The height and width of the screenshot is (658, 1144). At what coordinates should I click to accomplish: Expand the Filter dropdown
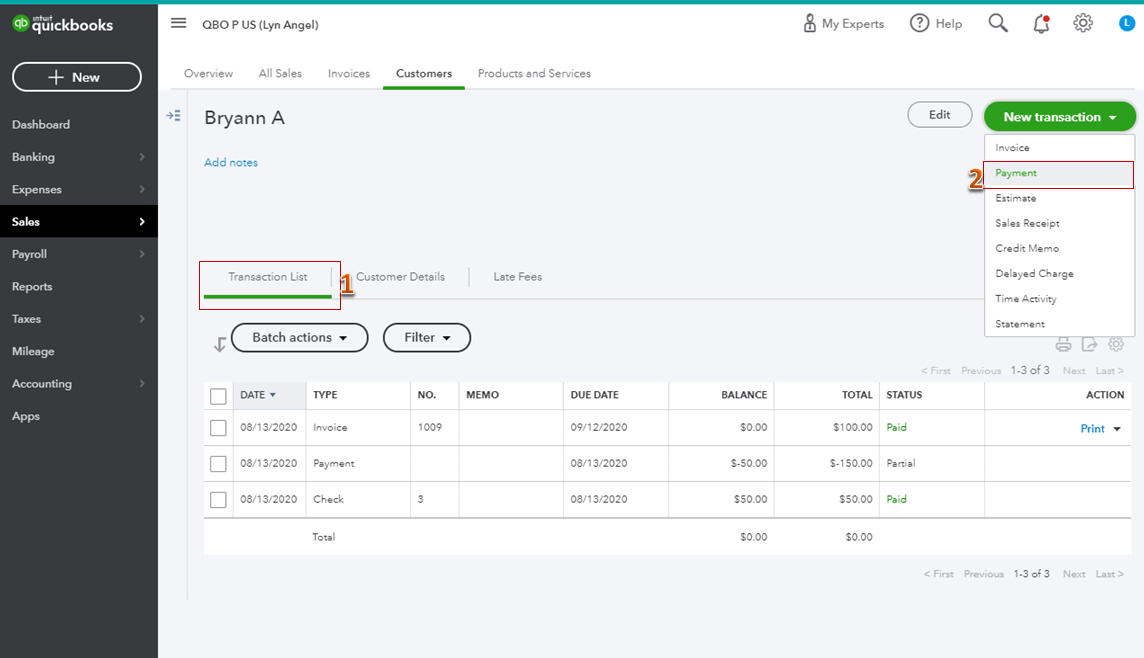coord(427,338)
